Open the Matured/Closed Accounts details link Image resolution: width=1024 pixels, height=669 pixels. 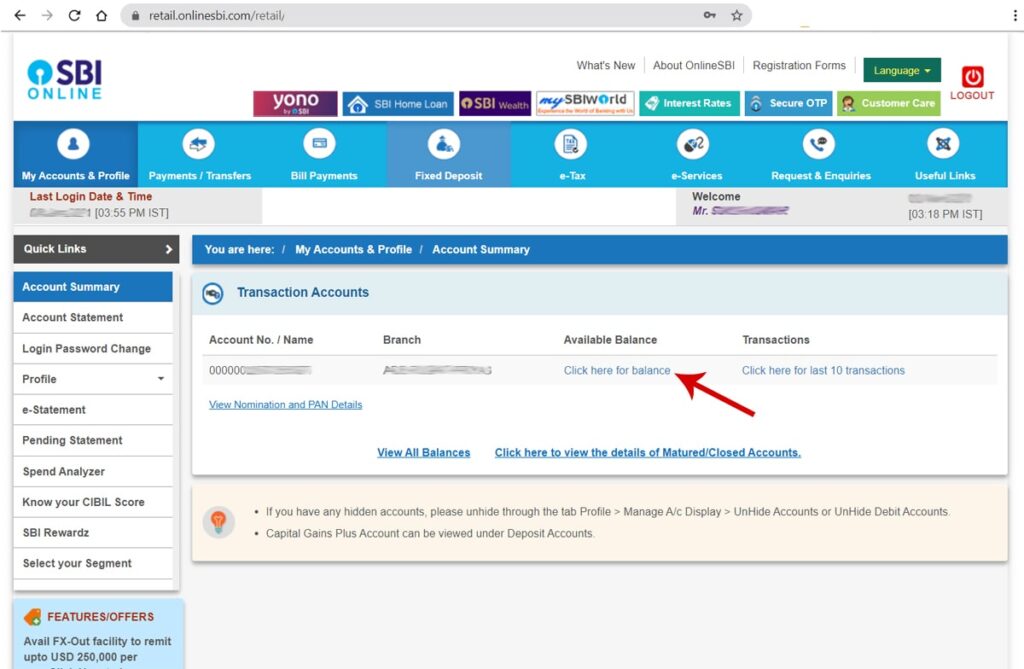(647, 452)
